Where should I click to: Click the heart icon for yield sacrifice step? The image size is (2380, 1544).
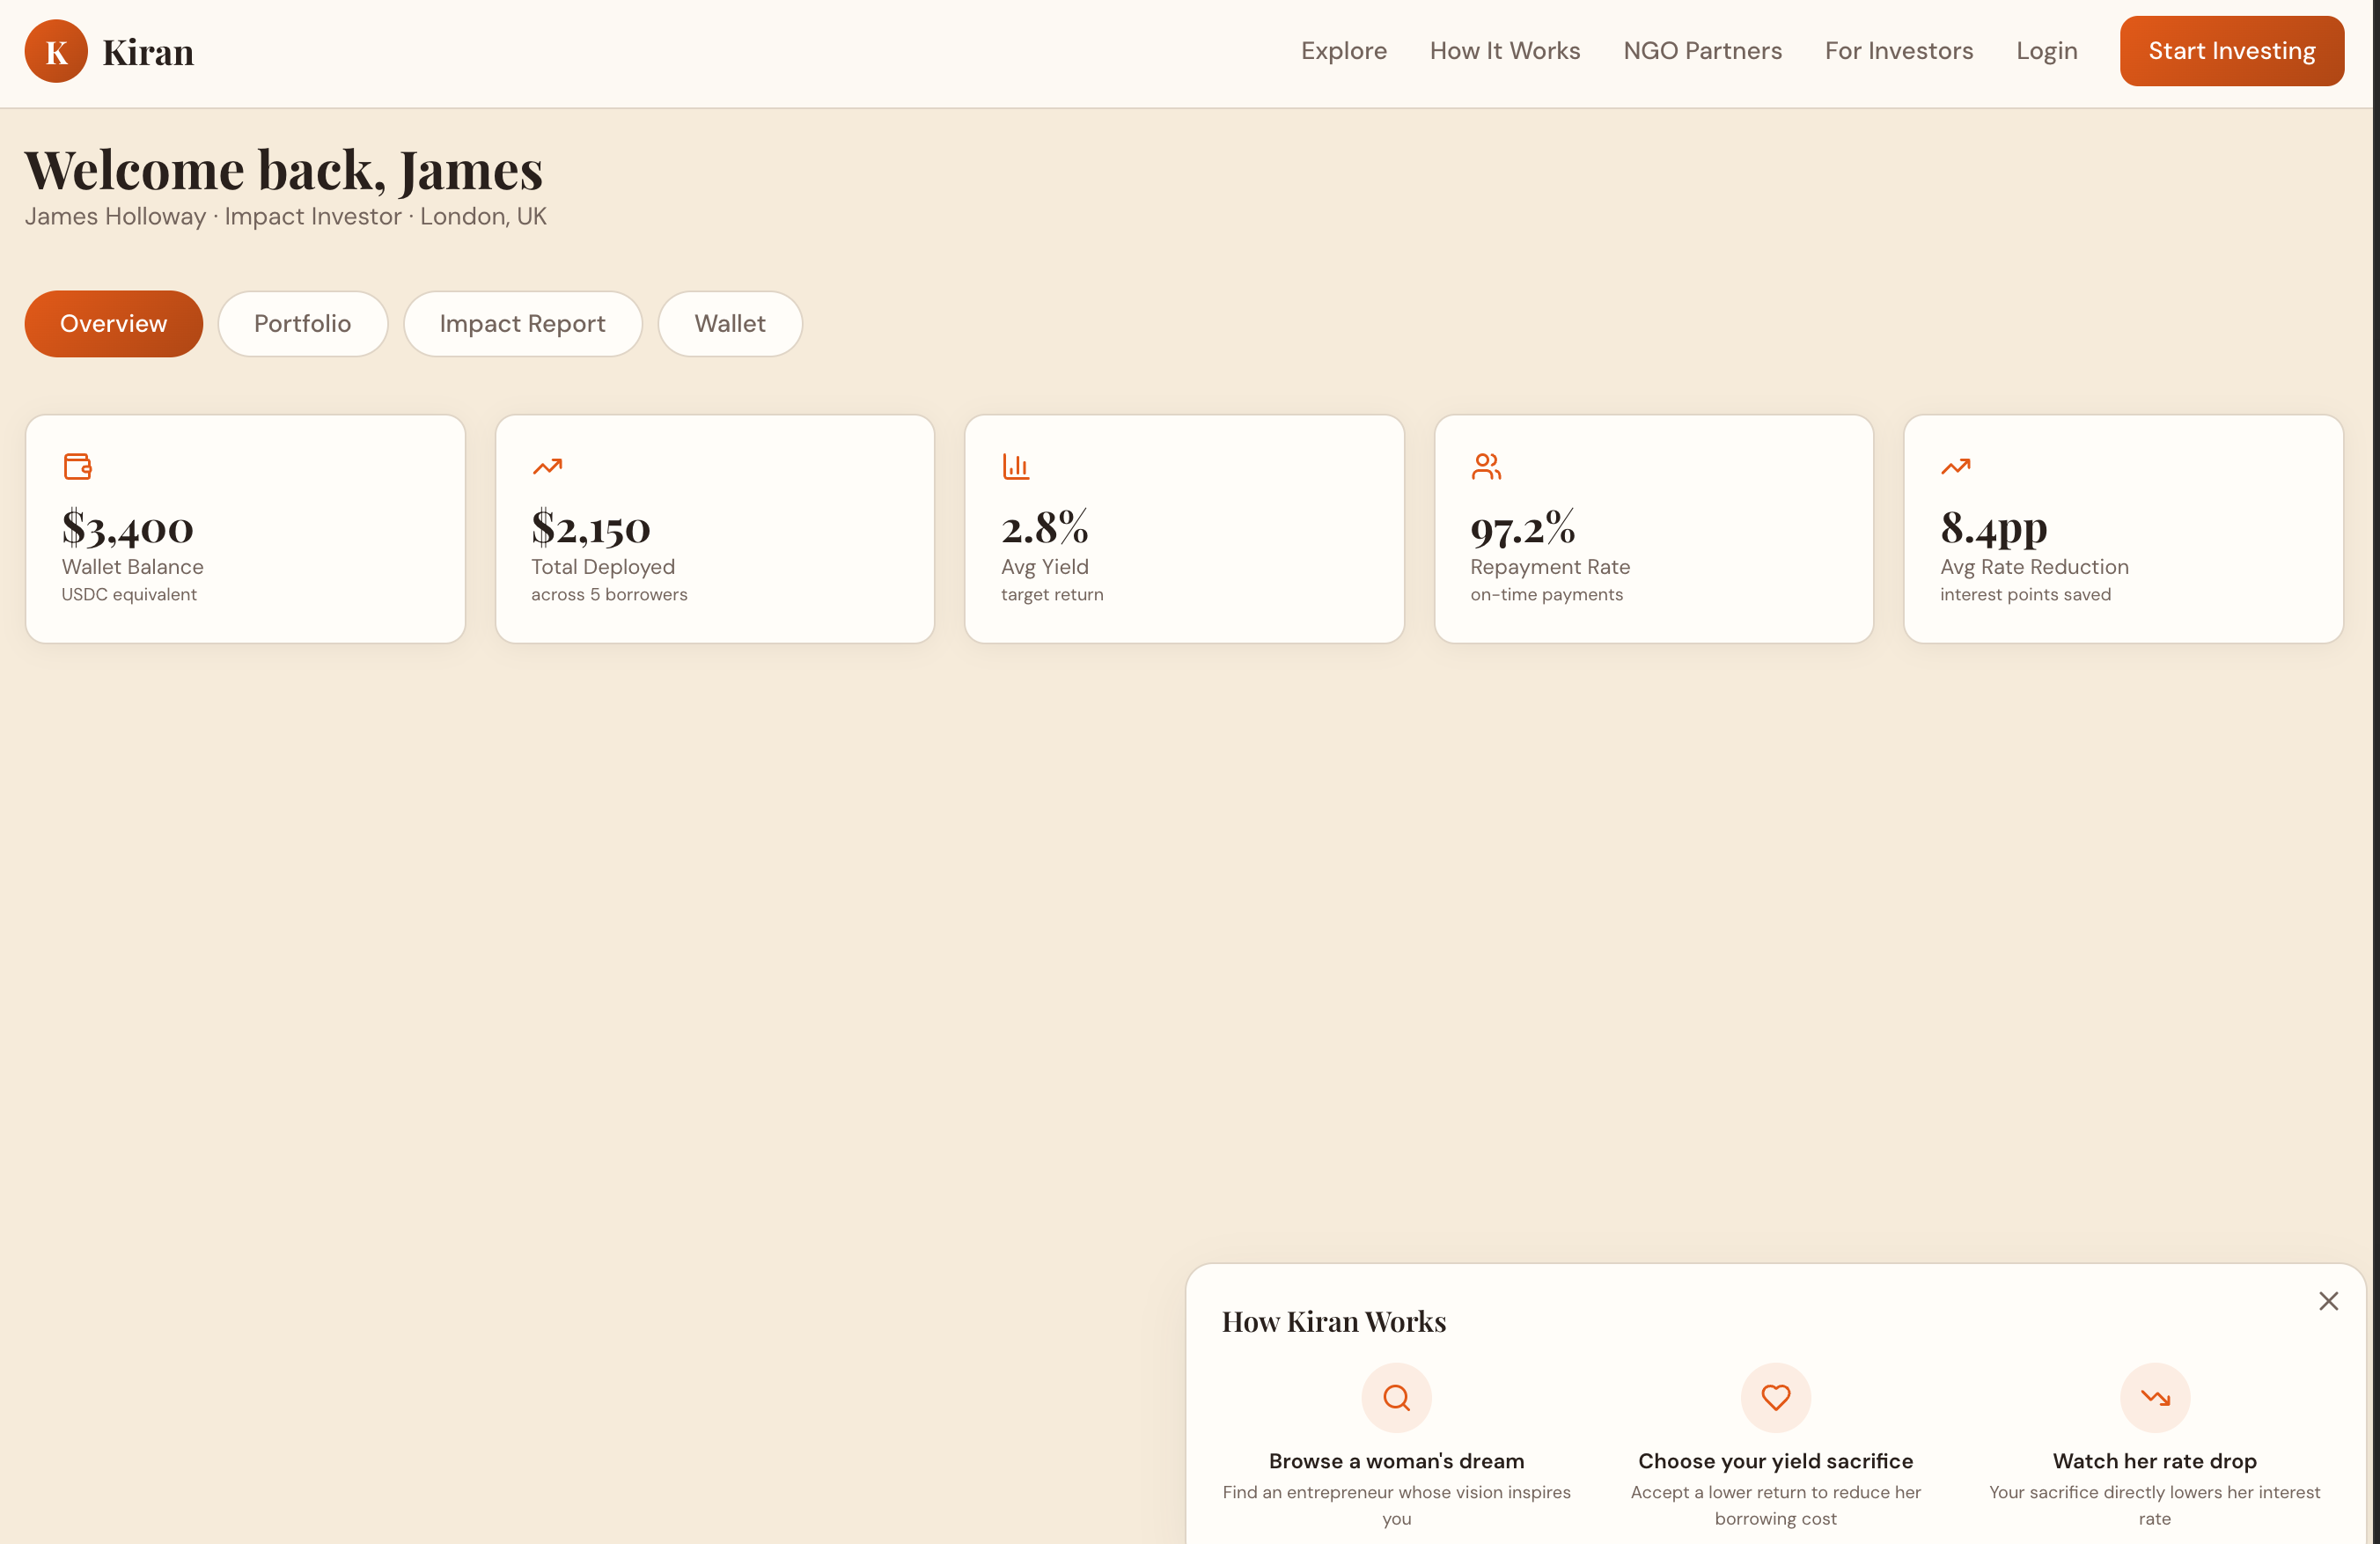(1775, 1397)
